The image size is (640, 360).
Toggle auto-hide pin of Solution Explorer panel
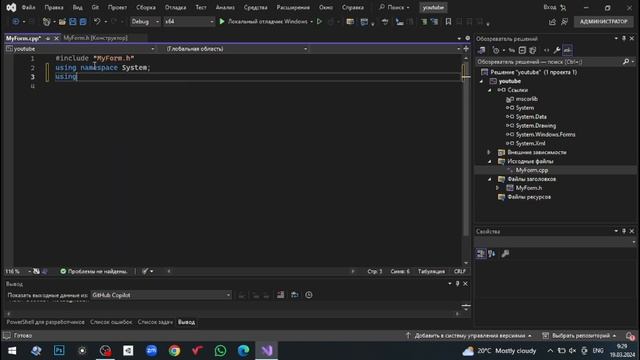tap(624, 38)
